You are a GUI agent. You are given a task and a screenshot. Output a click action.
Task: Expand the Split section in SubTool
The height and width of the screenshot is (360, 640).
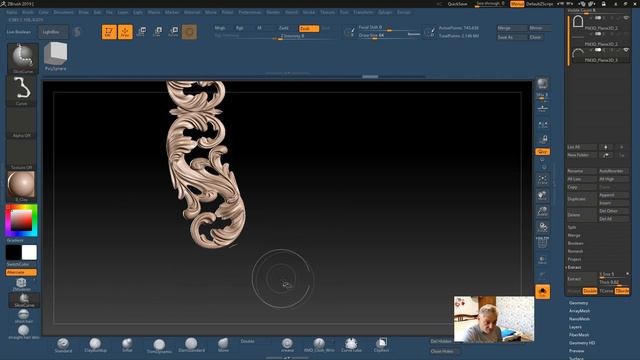pos(572,227)
